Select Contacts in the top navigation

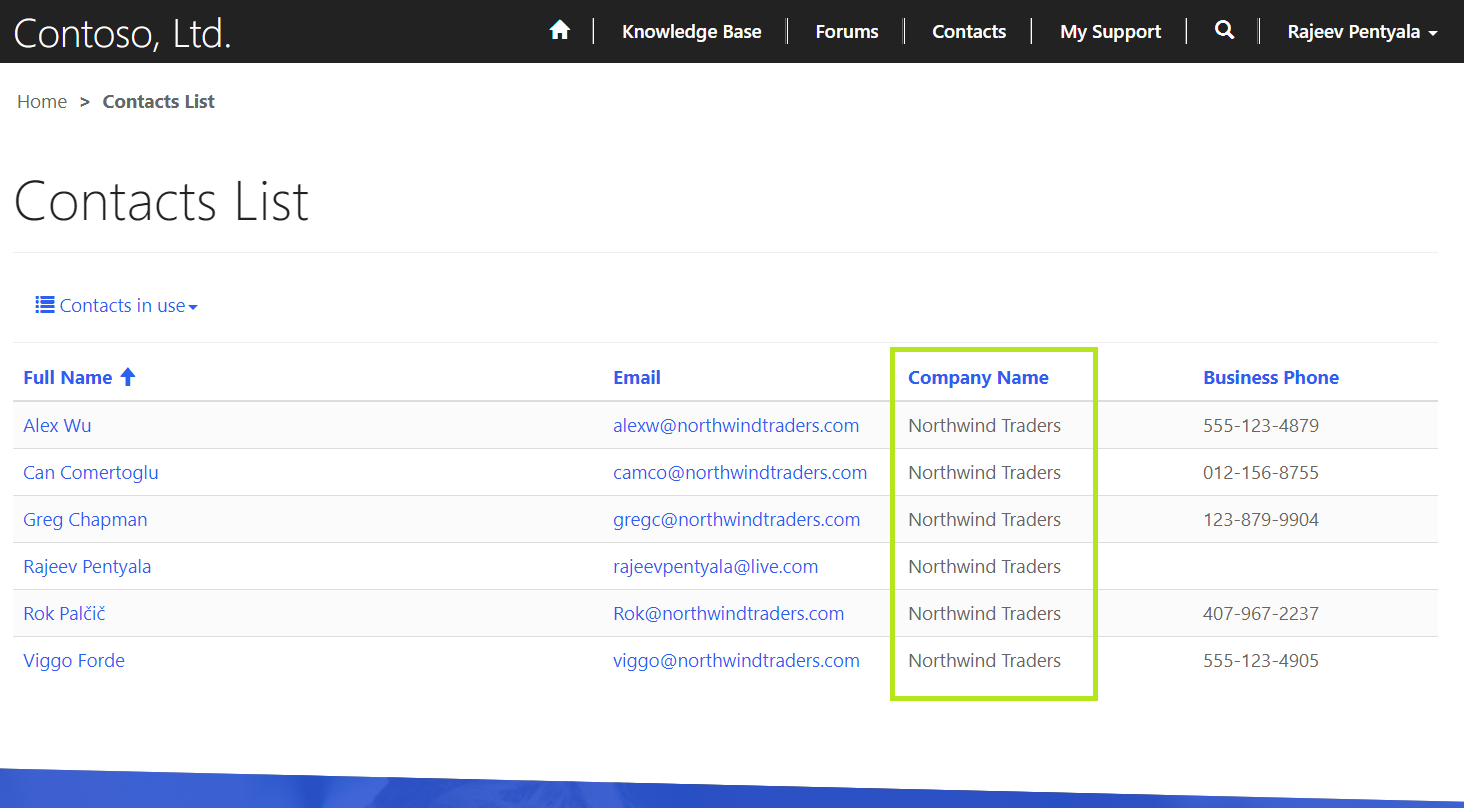click(x=968, y=31)
